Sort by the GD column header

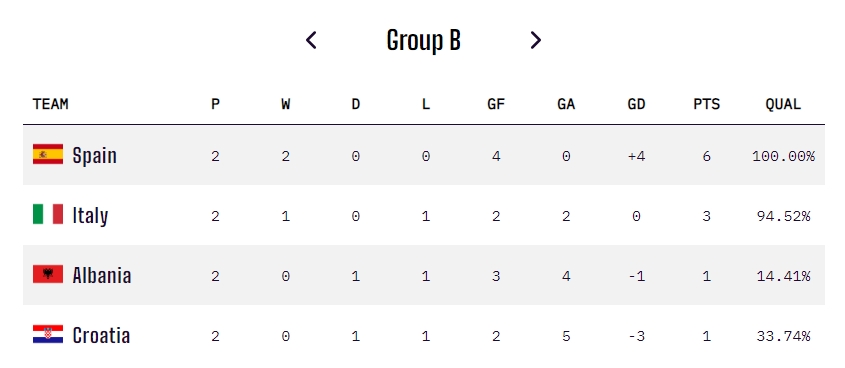tap(636, 104)
